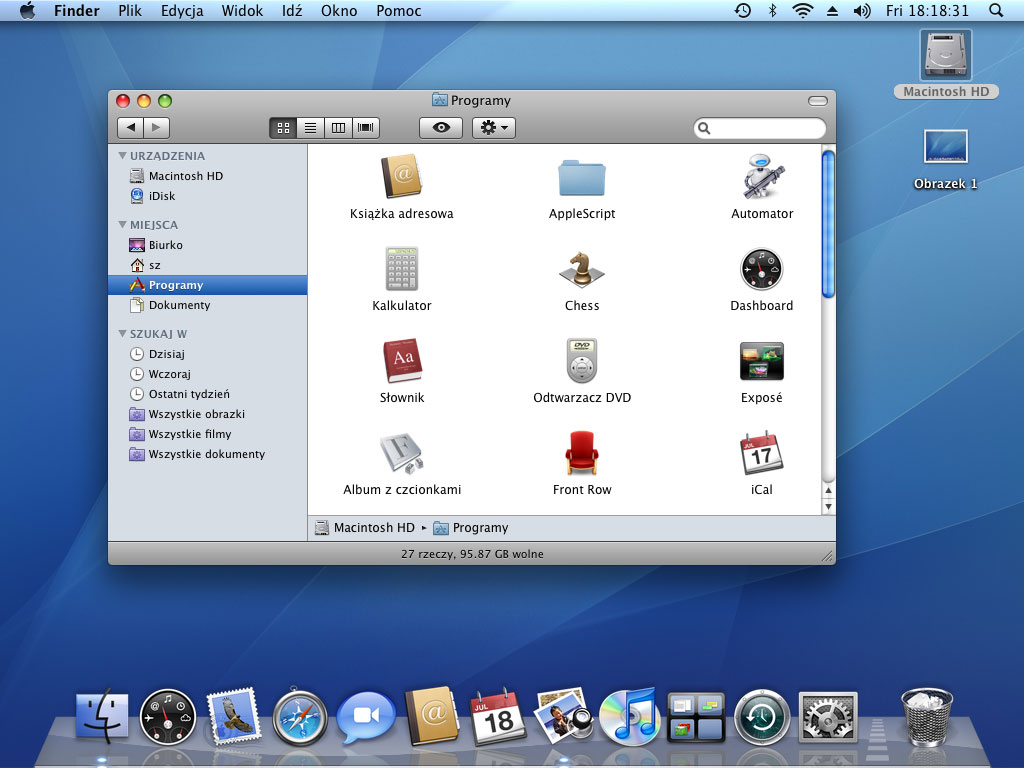1024x768 pixels.
Task: Open Spaces from the Dock
Action: 696,717
